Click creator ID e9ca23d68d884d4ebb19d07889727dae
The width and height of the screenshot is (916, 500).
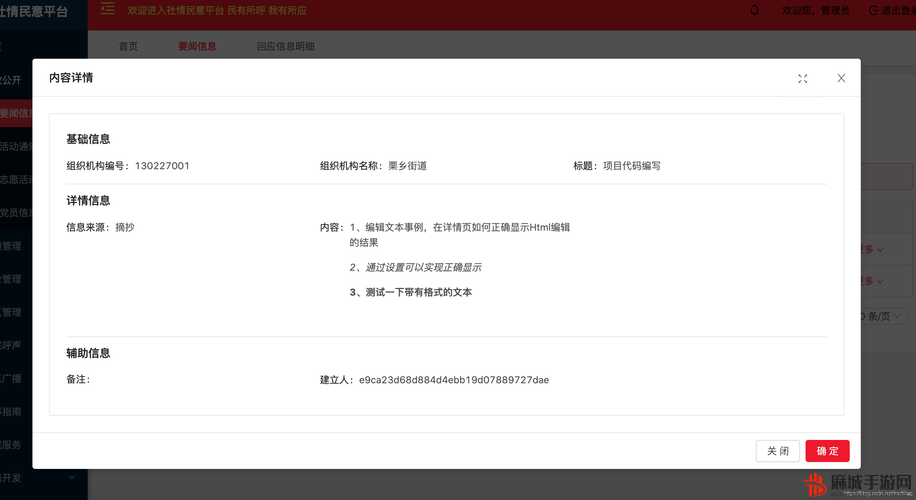[454, 380]
